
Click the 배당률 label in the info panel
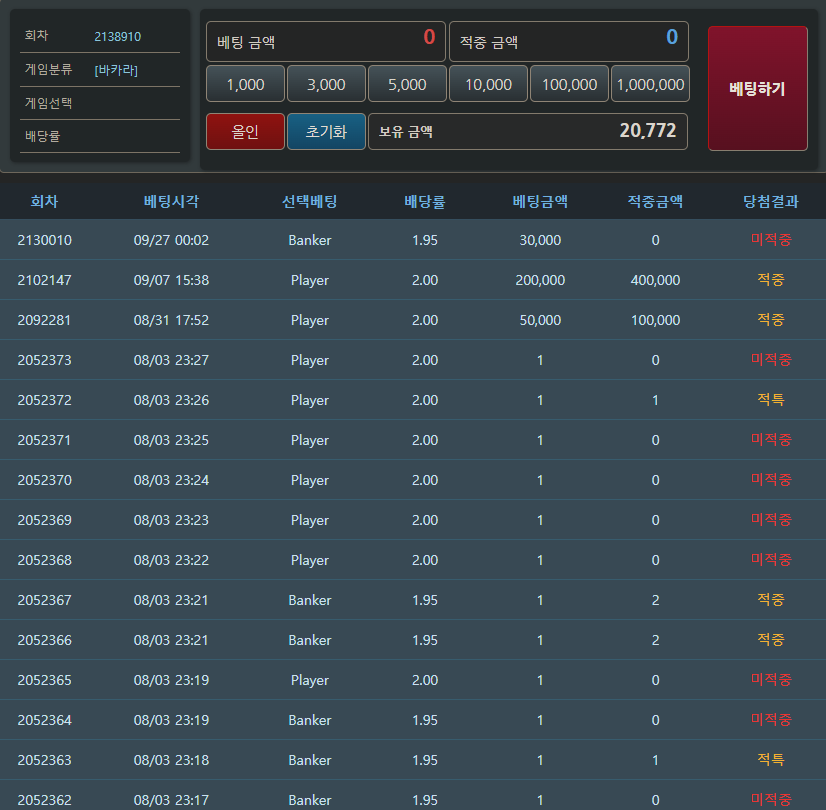click(x=43, y=136)
